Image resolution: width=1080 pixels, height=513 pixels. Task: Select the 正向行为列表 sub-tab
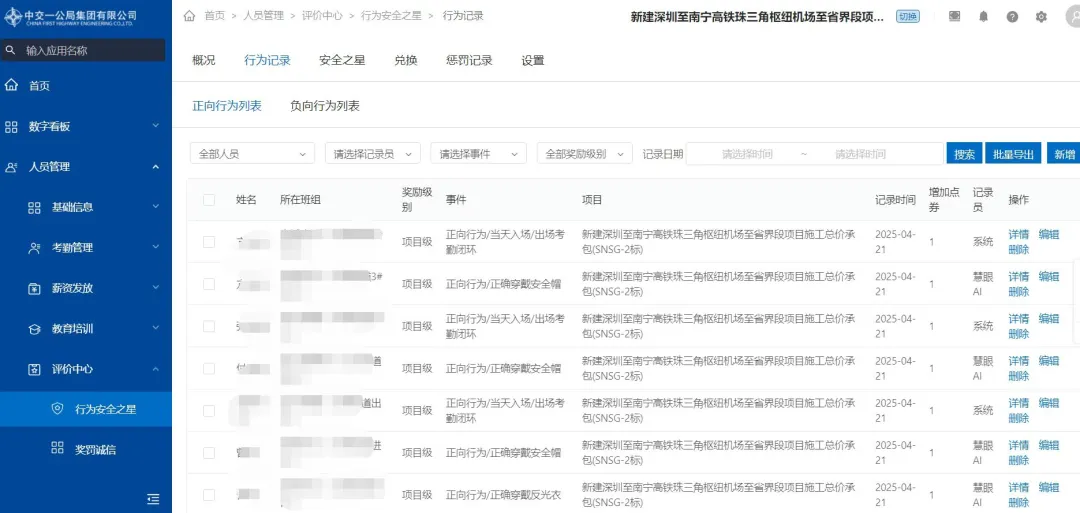(x=227, y=106)
